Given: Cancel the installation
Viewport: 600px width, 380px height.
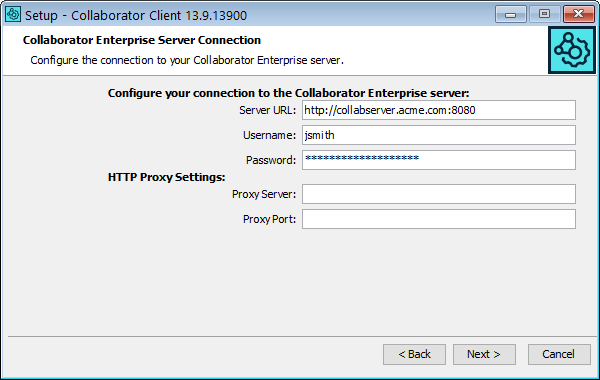Looking at the screenshot, I should coord(559,354).
